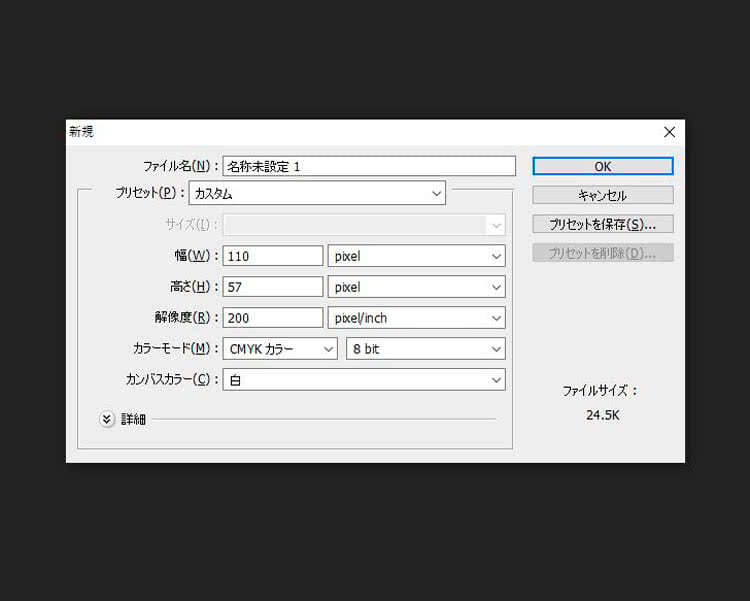Close the 新規 dialog with X
The width and height of the screenshot is (750, 601).
pos(669,132)
